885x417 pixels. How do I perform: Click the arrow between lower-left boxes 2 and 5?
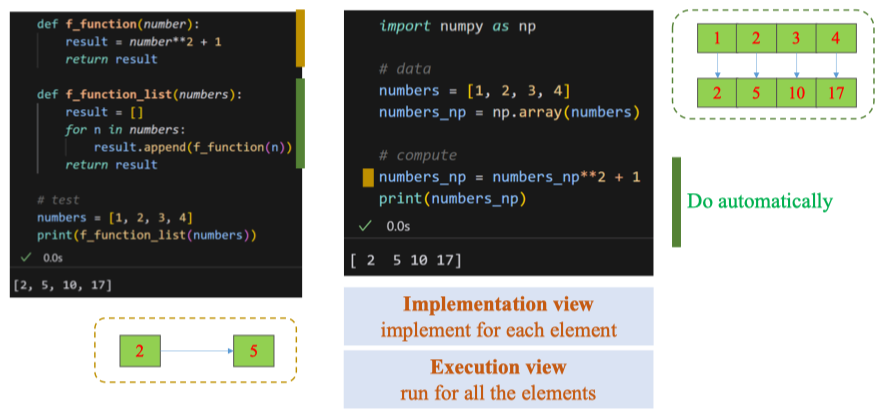click(x=196, y=351)
